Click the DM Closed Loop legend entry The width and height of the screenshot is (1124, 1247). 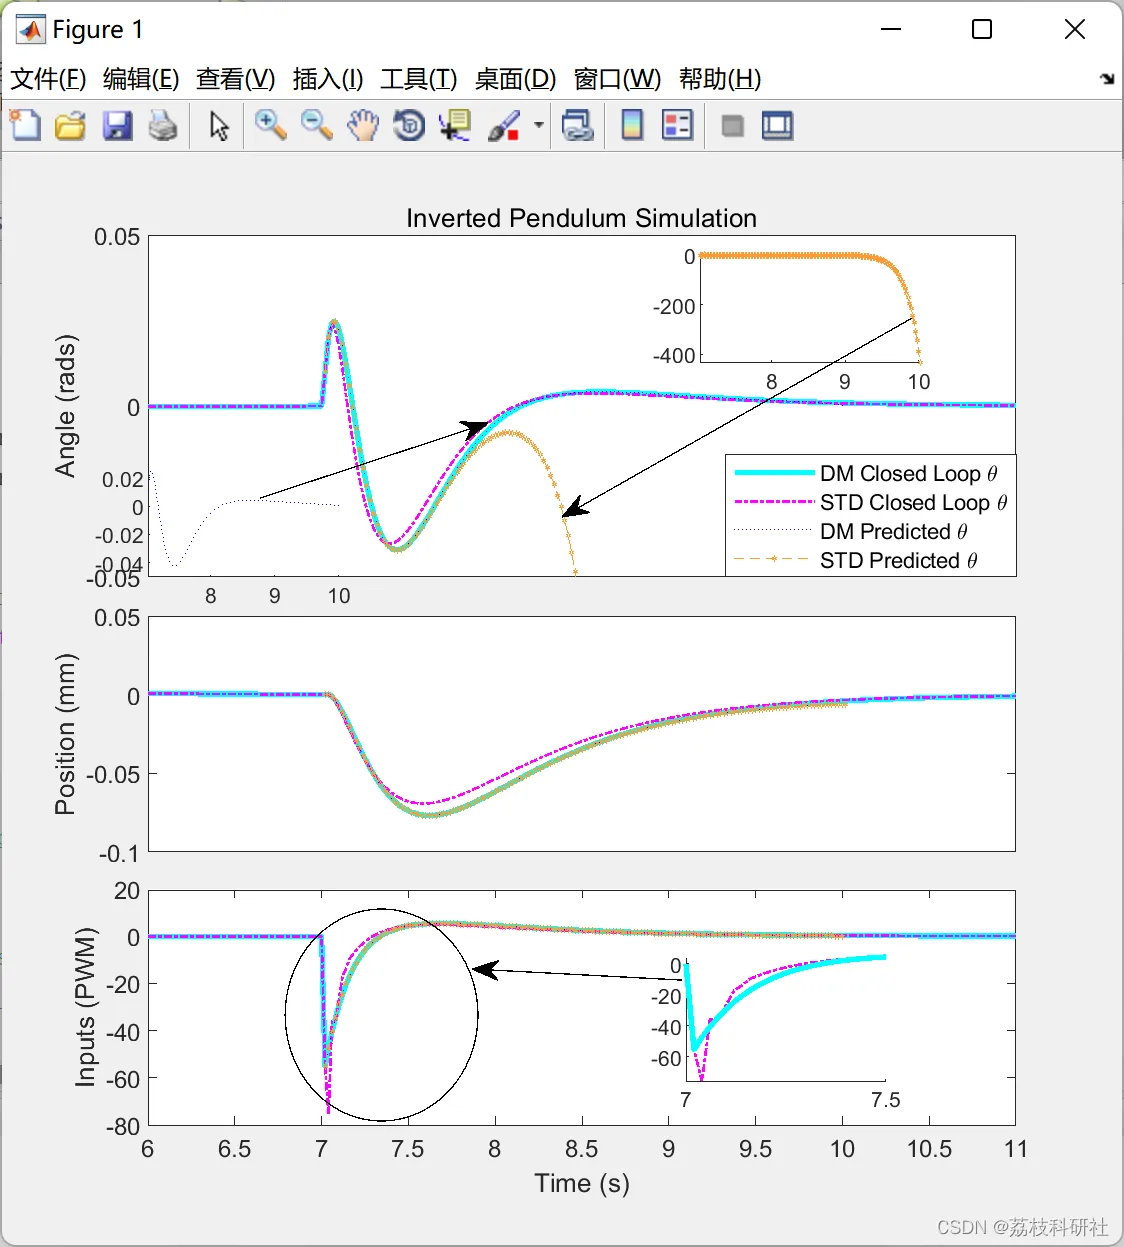click(x=867, y=473)
